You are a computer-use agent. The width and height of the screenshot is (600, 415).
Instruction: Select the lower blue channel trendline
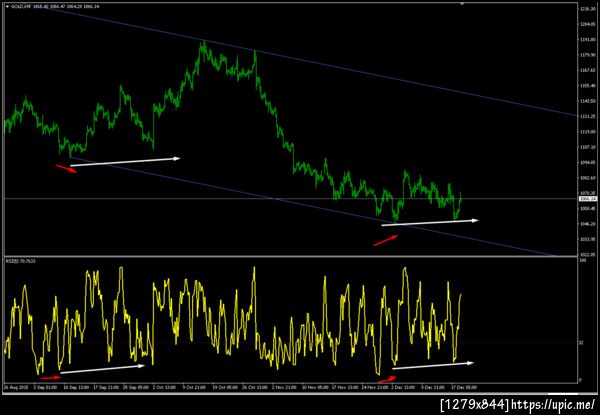[x=312, y=206]
